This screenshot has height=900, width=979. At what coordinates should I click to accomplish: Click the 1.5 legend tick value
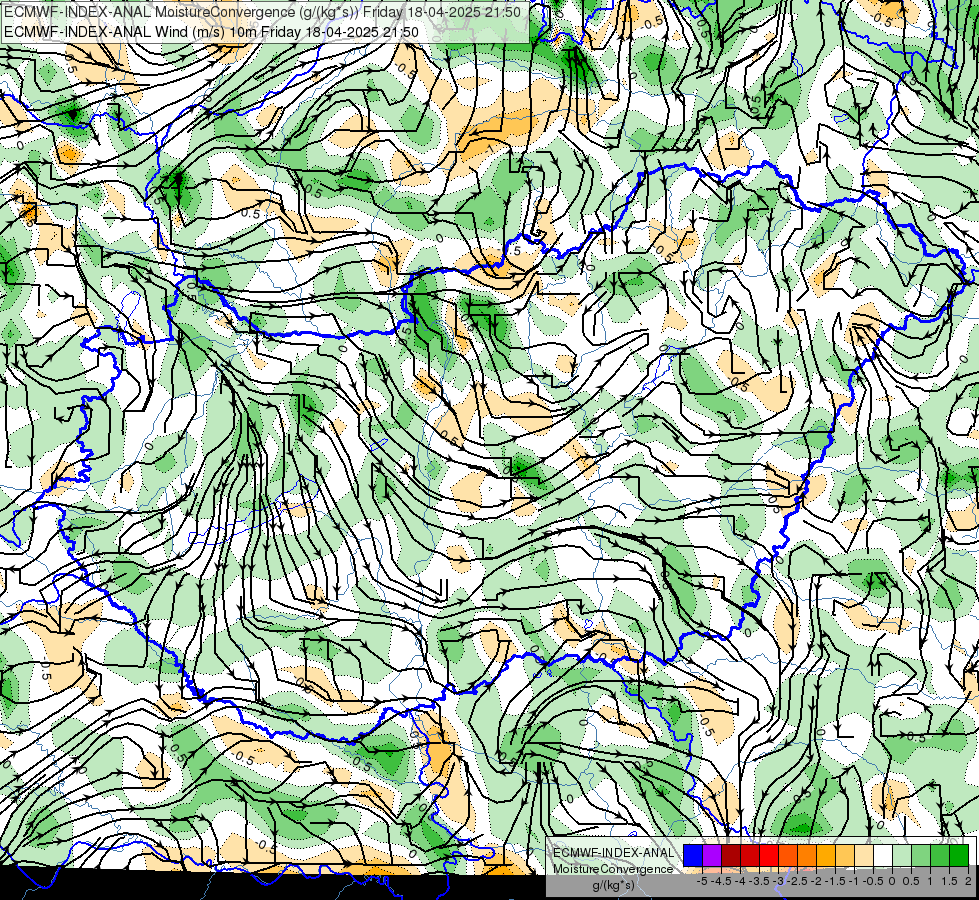click(949, 881)
